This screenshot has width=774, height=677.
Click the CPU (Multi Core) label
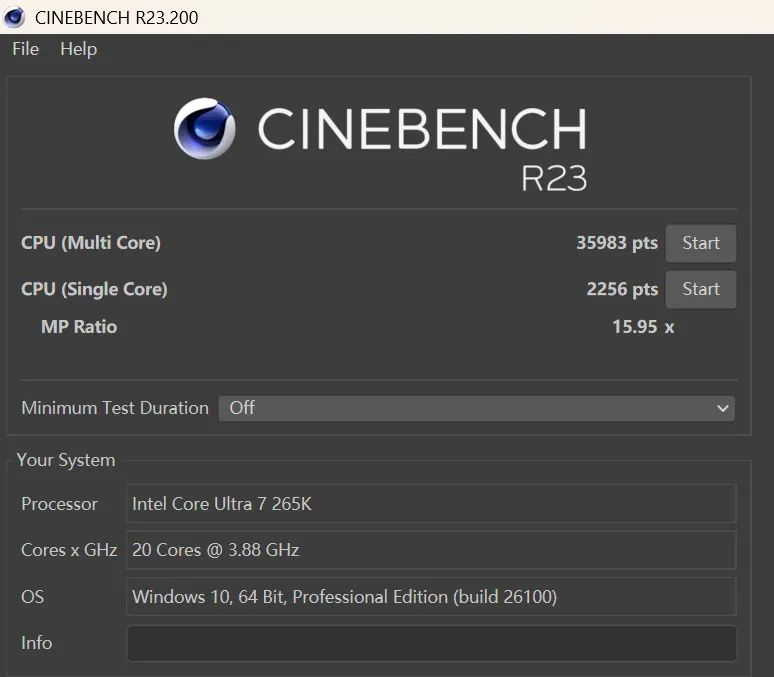(91, 242)
